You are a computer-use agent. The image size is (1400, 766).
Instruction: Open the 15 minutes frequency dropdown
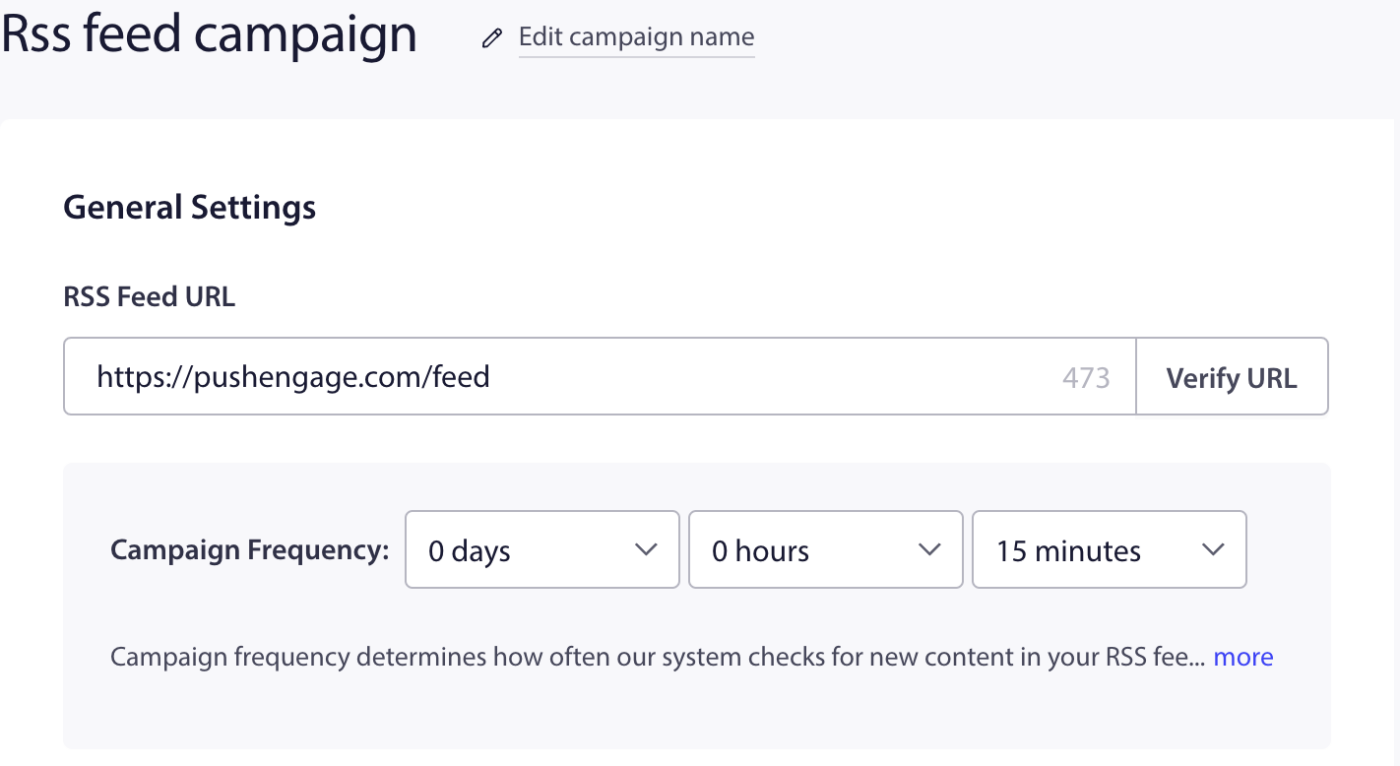pos(1109,550)
